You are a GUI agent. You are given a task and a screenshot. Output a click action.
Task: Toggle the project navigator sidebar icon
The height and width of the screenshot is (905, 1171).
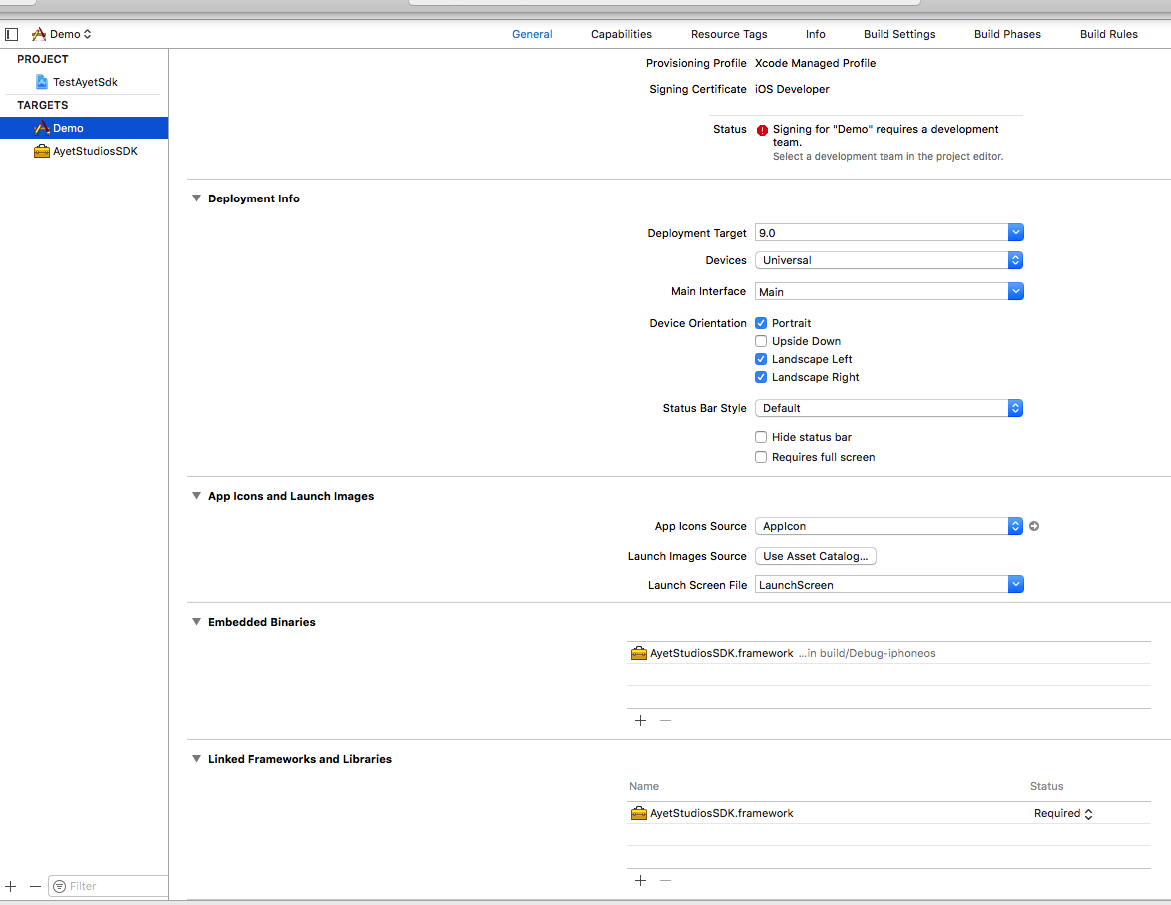pos(11,34)
